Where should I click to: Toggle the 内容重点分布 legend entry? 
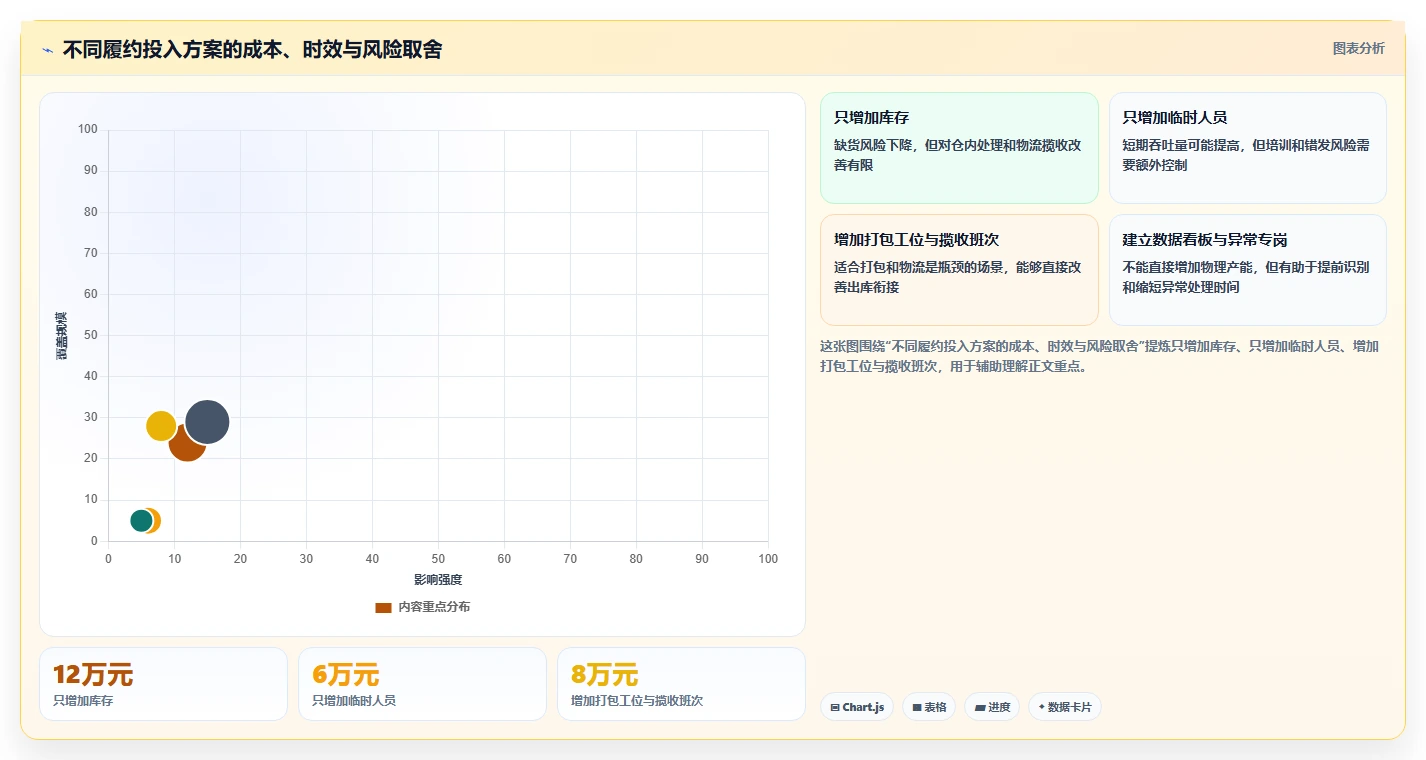422,607
